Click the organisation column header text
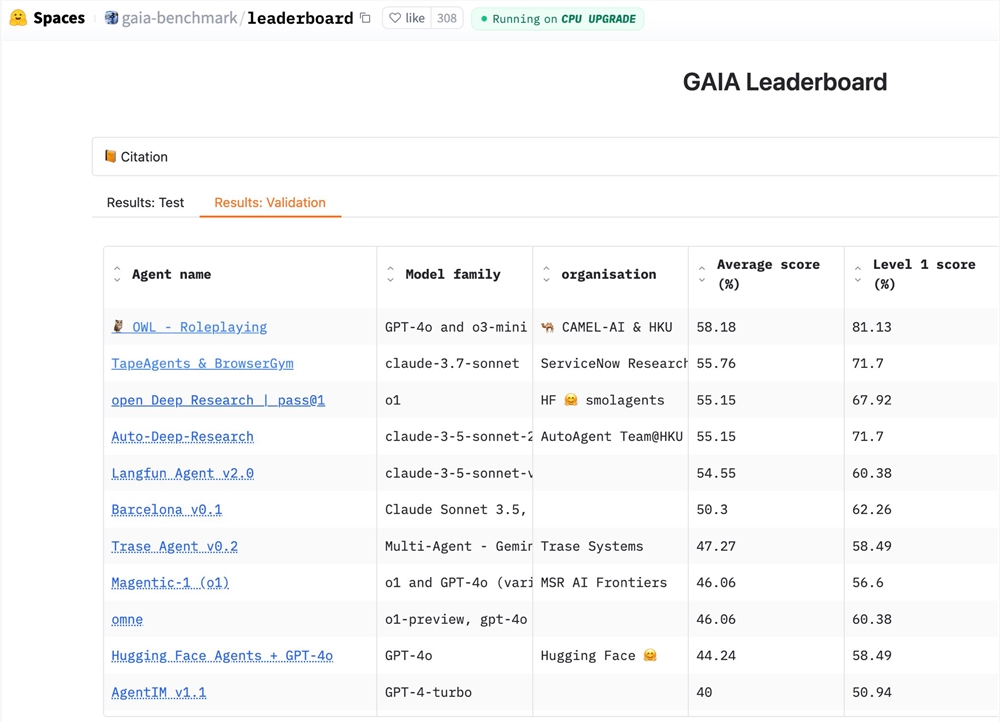The image size is (1000, 722). point(608,274)
